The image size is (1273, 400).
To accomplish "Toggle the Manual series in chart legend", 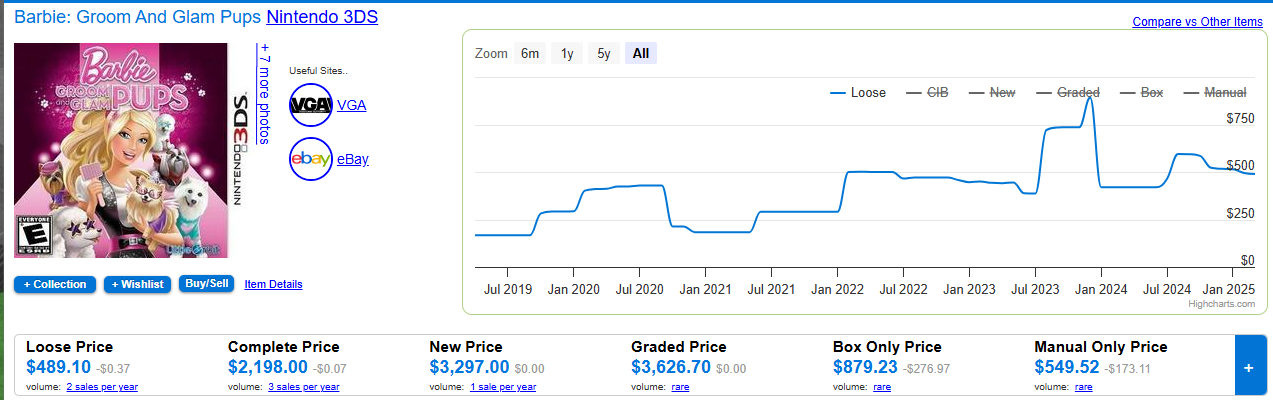I will [1214, 92].
